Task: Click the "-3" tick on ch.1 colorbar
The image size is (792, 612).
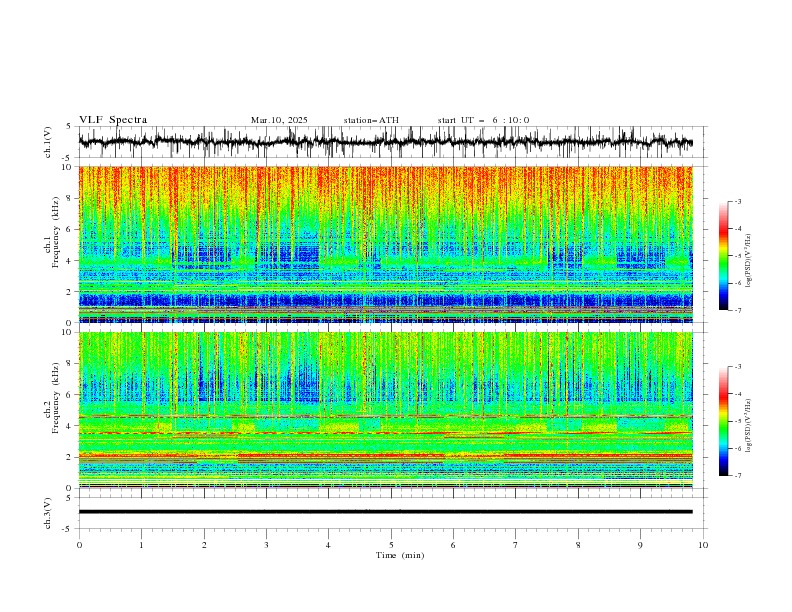Action: click(738, 201)
